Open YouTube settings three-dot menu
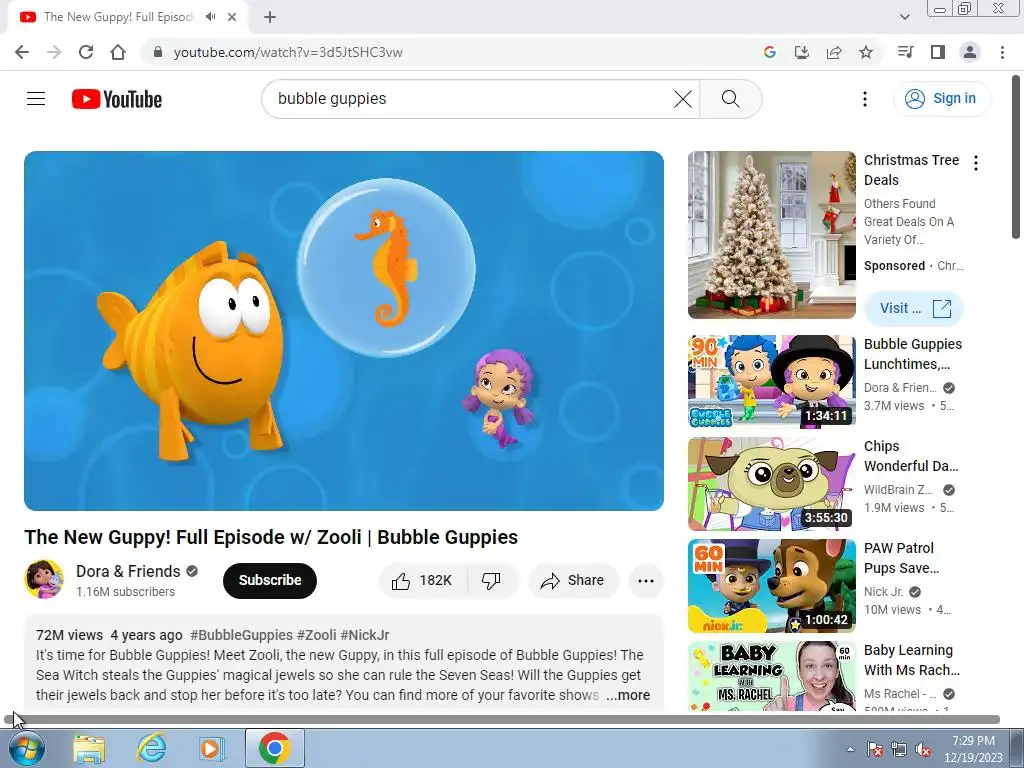This screenshot has height=768, width=1024. (x=865, y=99)
